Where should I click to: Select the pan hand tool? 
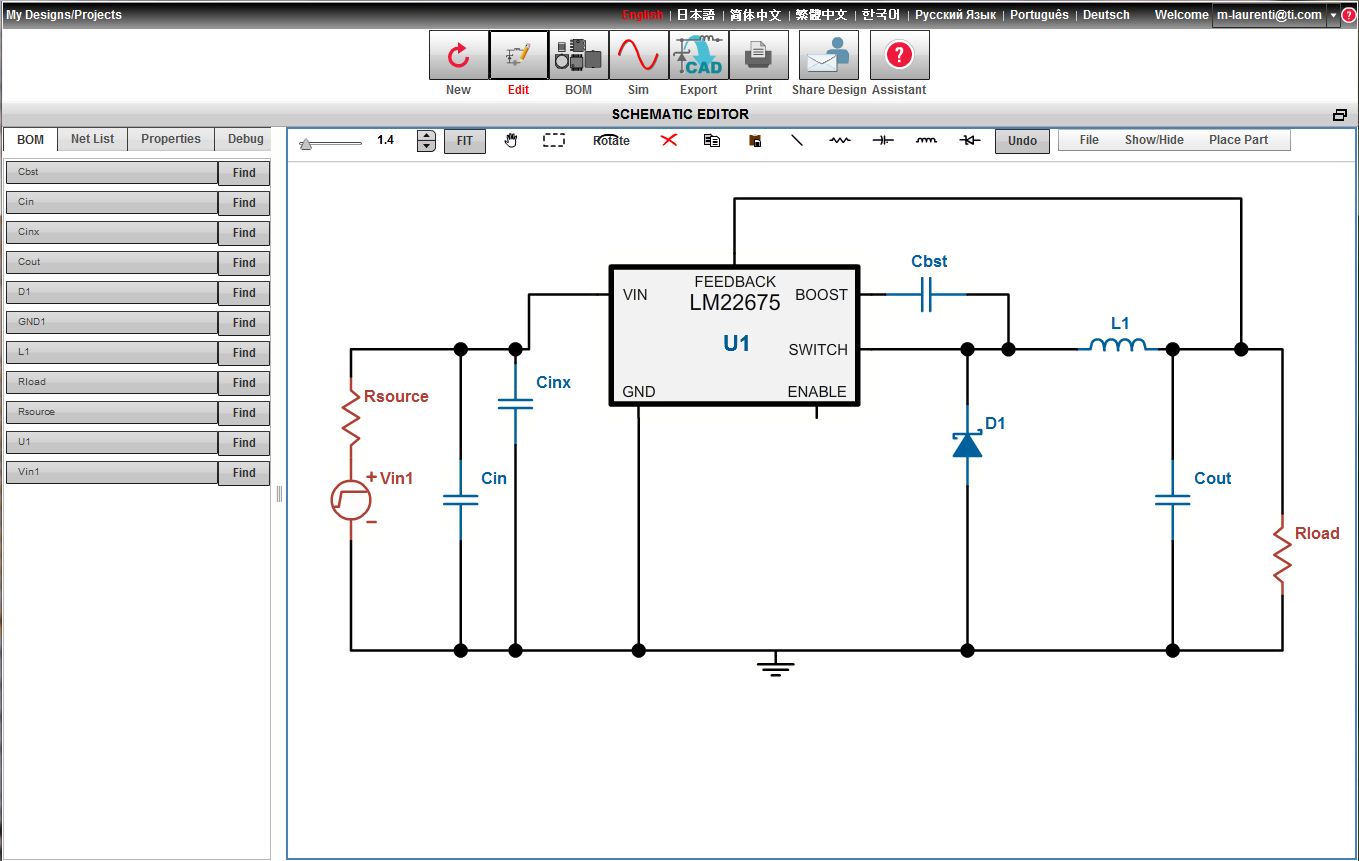(511, 140)
